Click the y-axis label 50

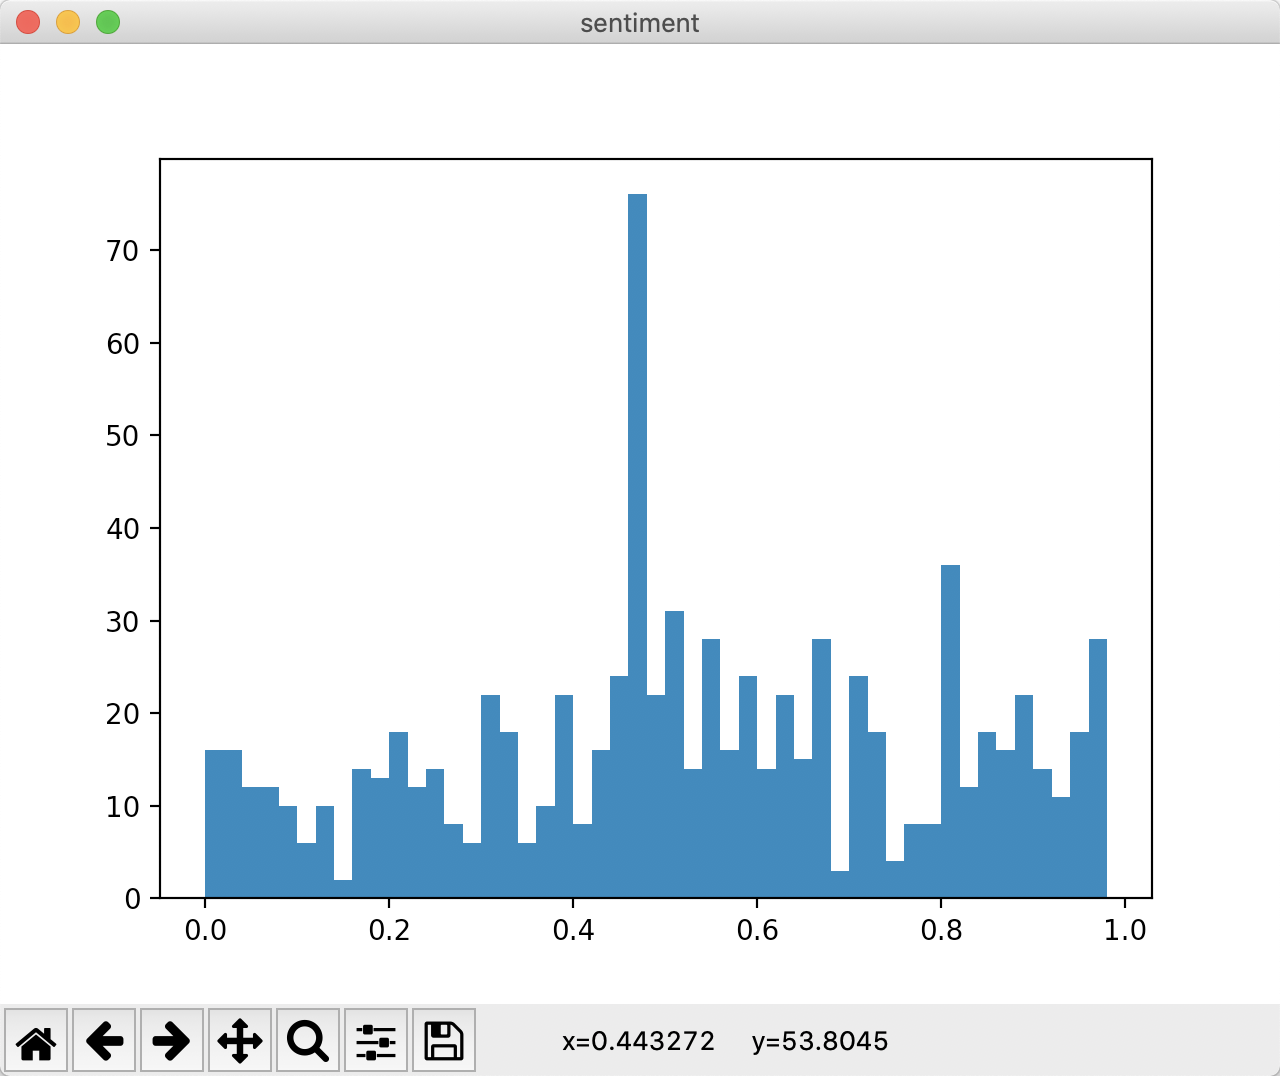122,436
